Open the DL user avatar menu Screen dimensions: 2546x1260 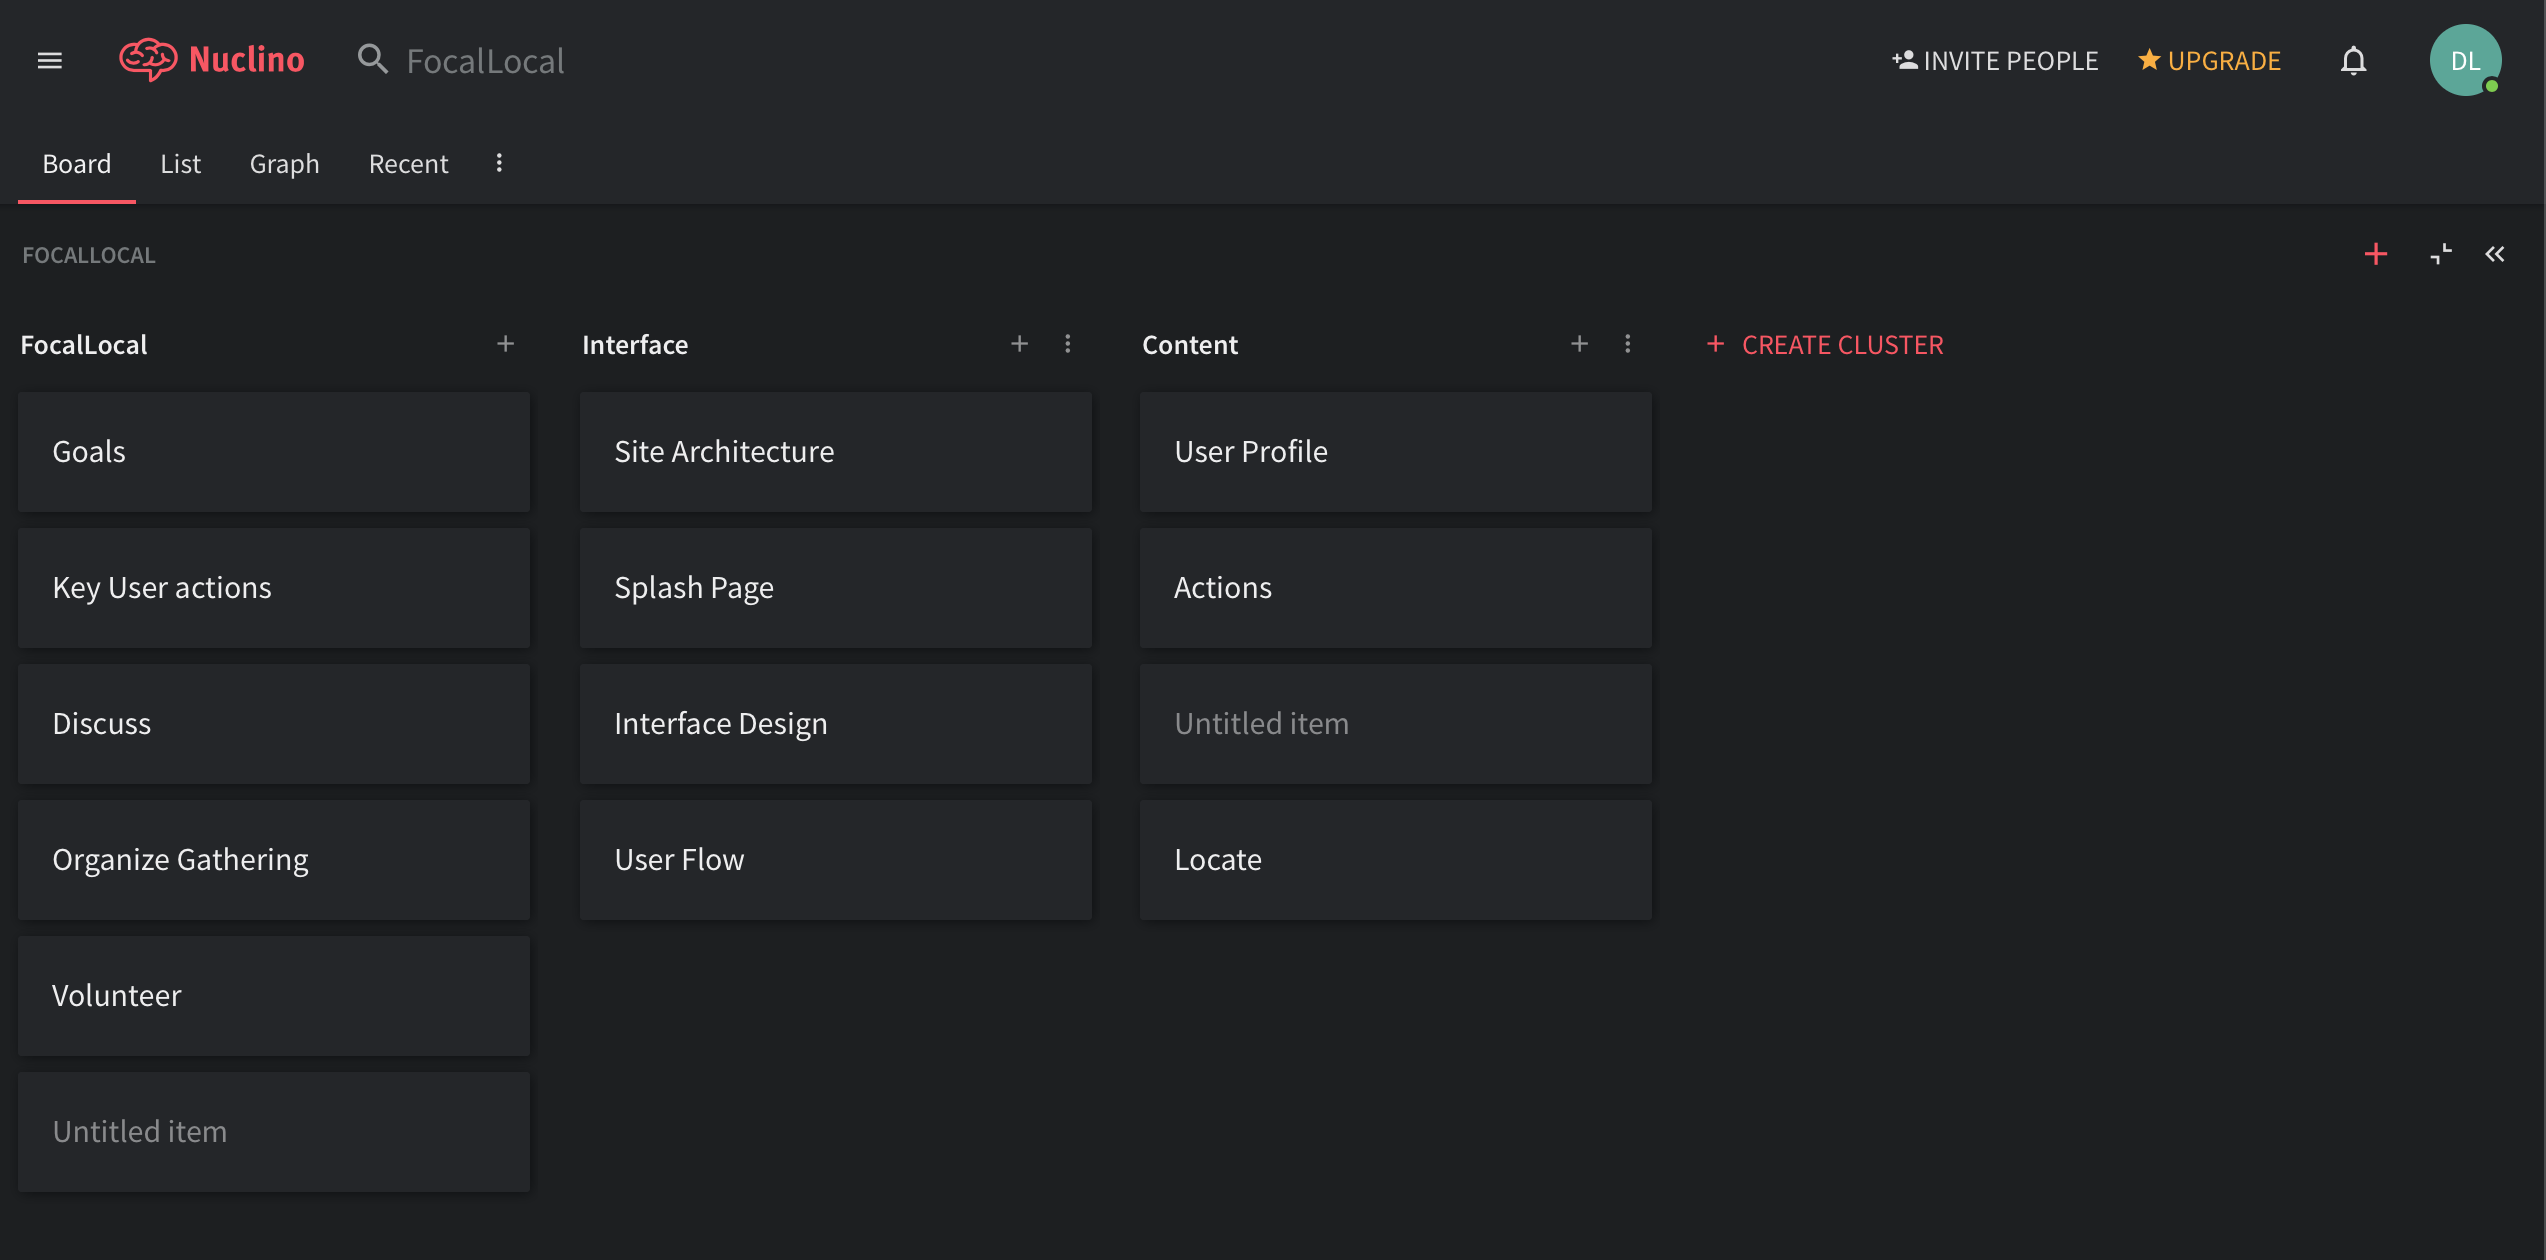tap(2466, 60)
